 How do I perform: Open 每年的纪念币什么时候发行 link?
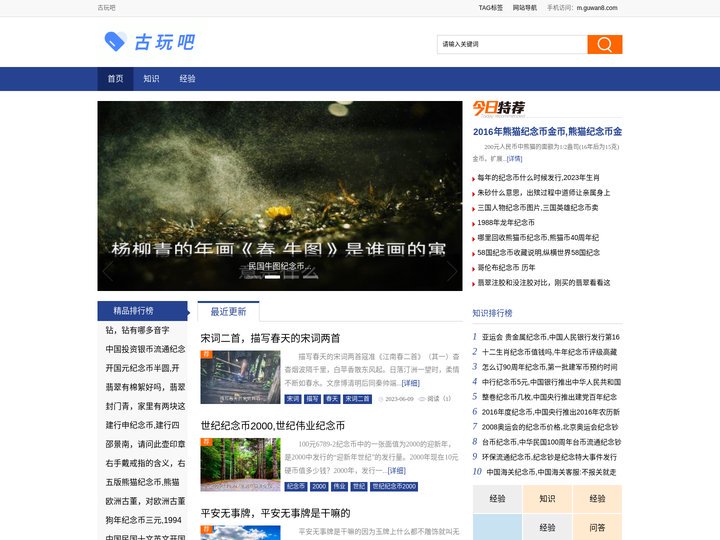pyautogui.click(x=538, y=178)
